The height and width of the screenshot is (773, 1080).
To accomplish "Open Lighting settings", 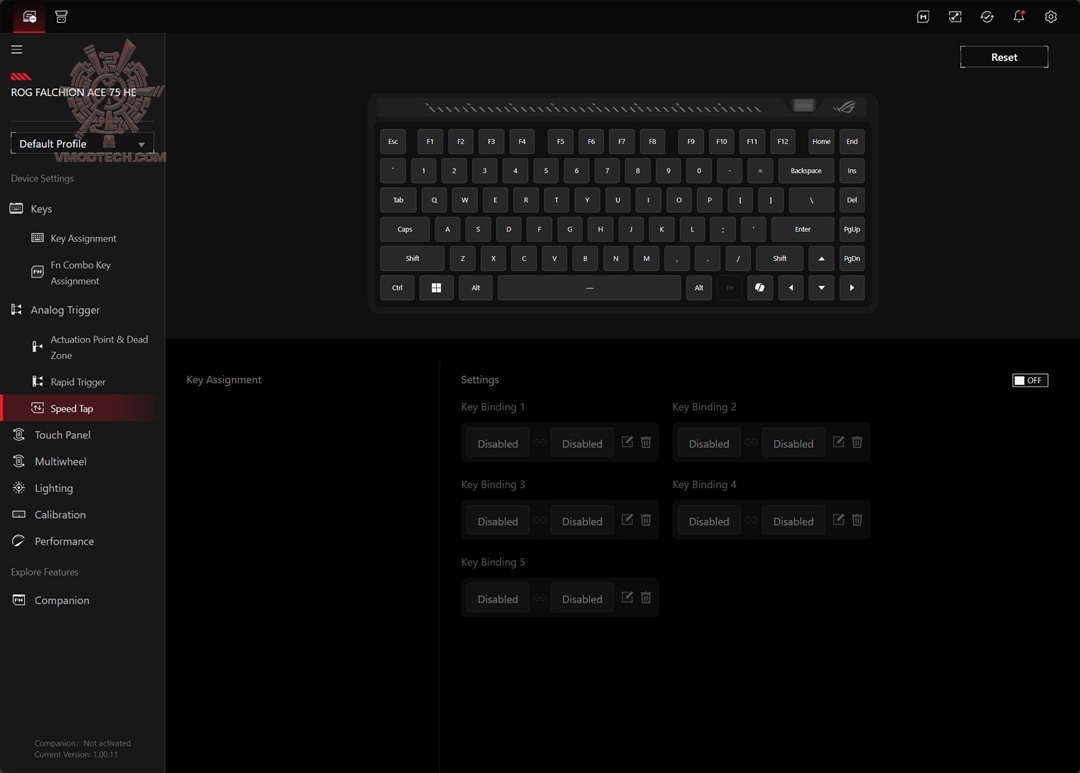I will [53, 488].
